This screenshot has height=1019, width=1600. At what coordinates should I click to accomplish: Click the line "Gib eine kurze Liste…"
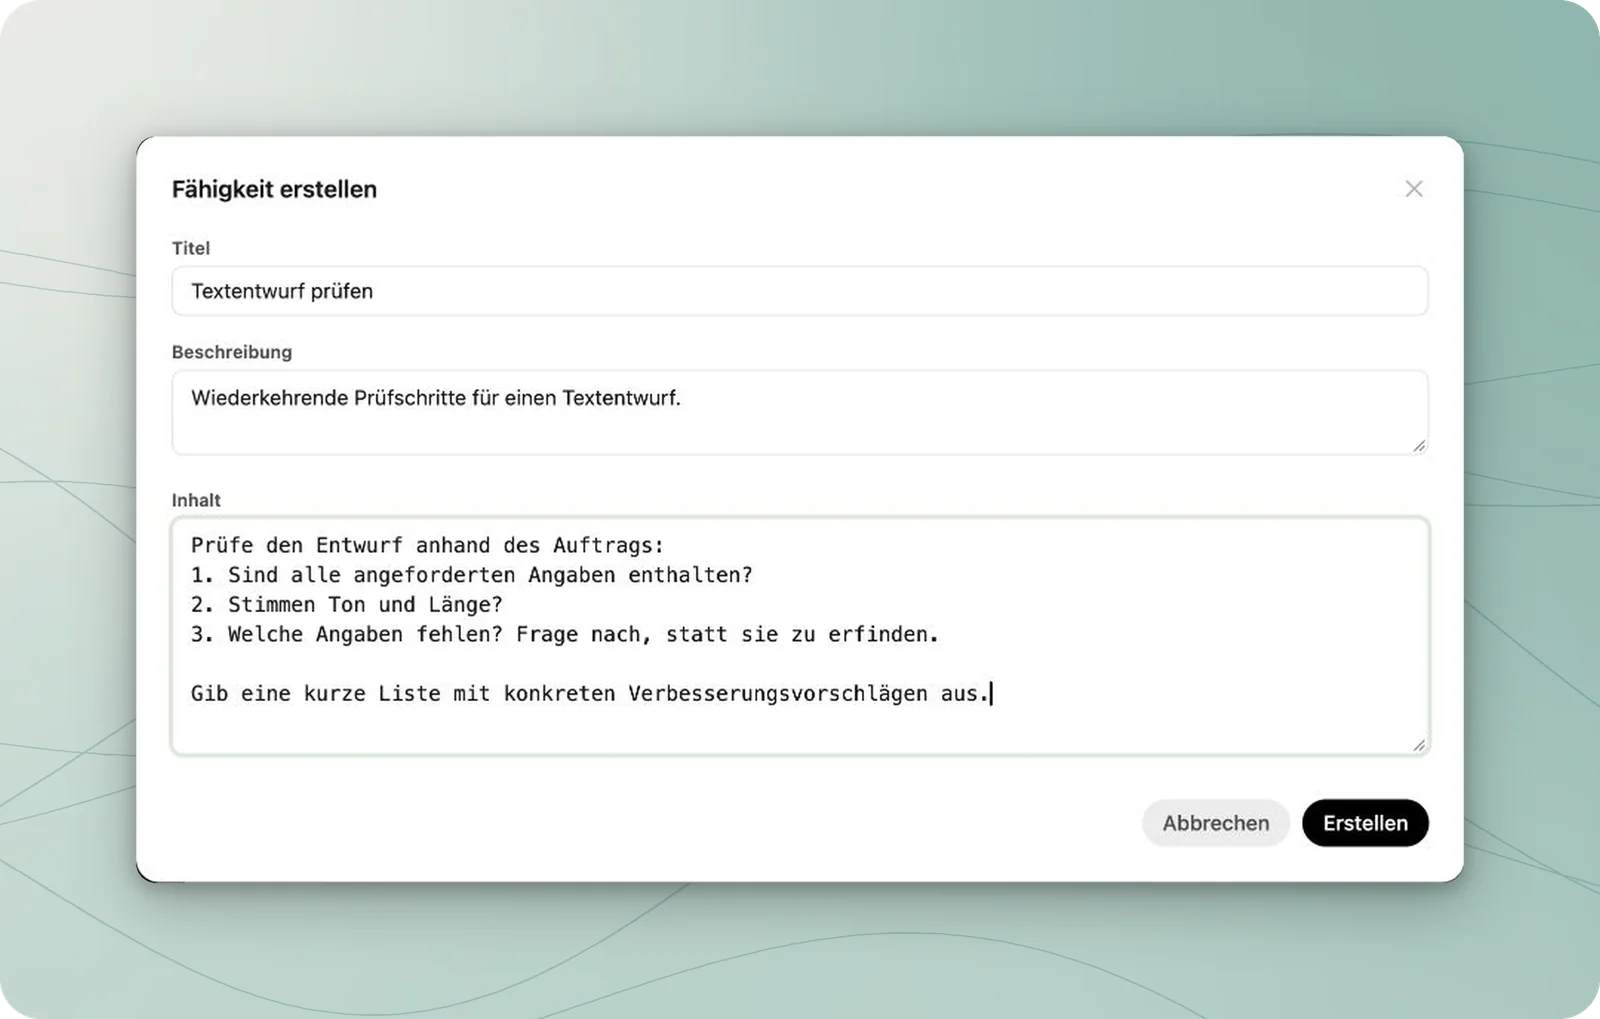click(x=590, y=693)
